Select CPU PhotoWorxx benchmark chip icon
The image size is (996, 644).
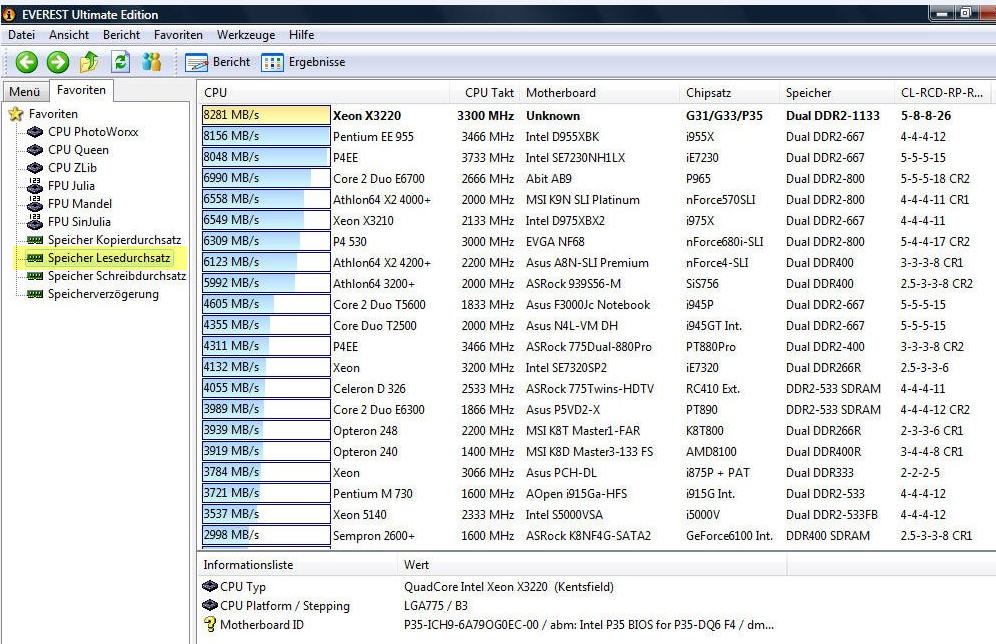pyautogui.click(x=35, y=132)
